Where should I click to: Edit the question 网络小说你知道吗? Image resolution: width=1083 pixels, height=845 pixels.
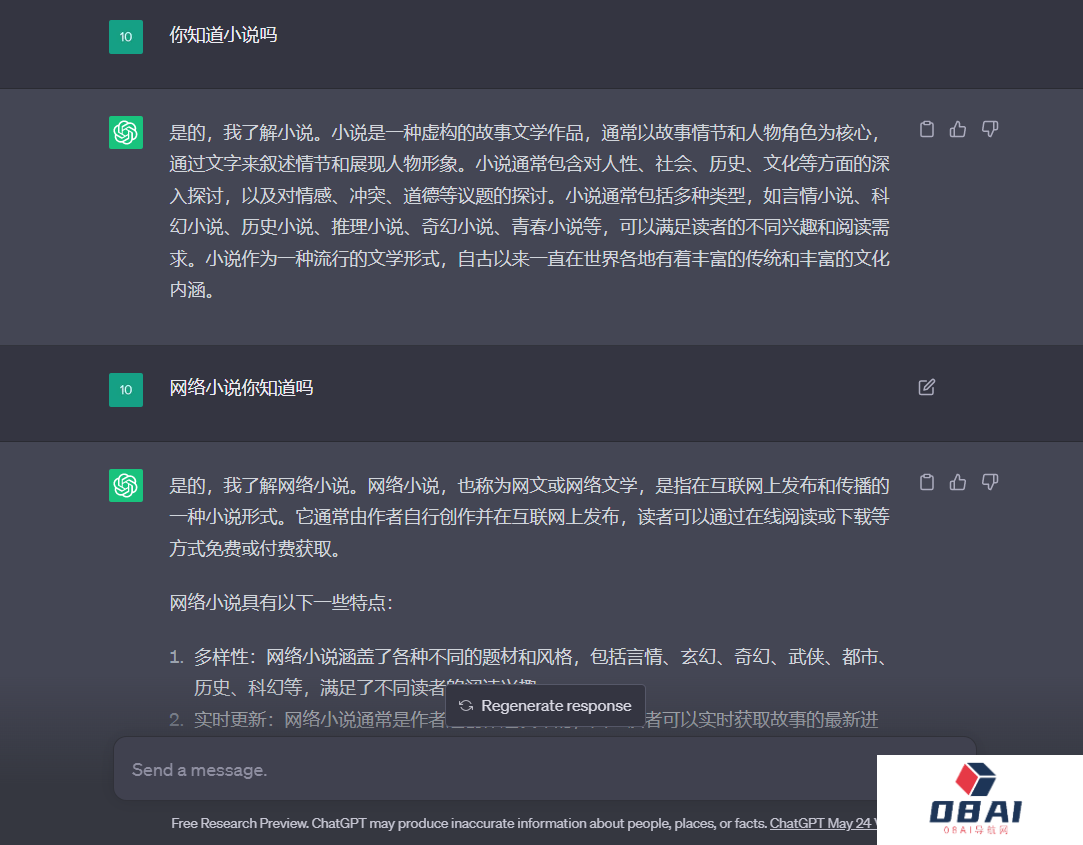tap(926, 387)
